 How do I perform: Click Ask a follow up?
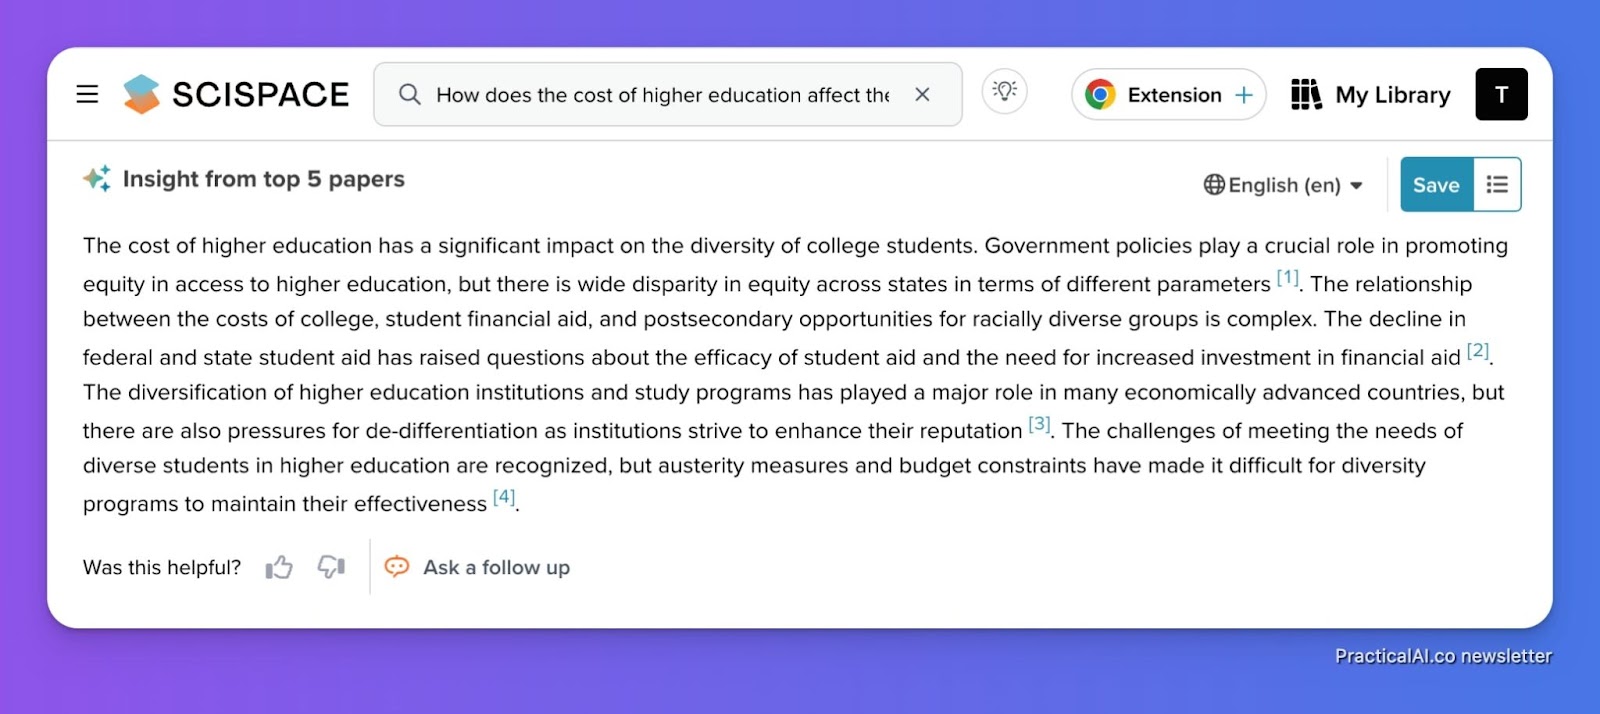477,567
